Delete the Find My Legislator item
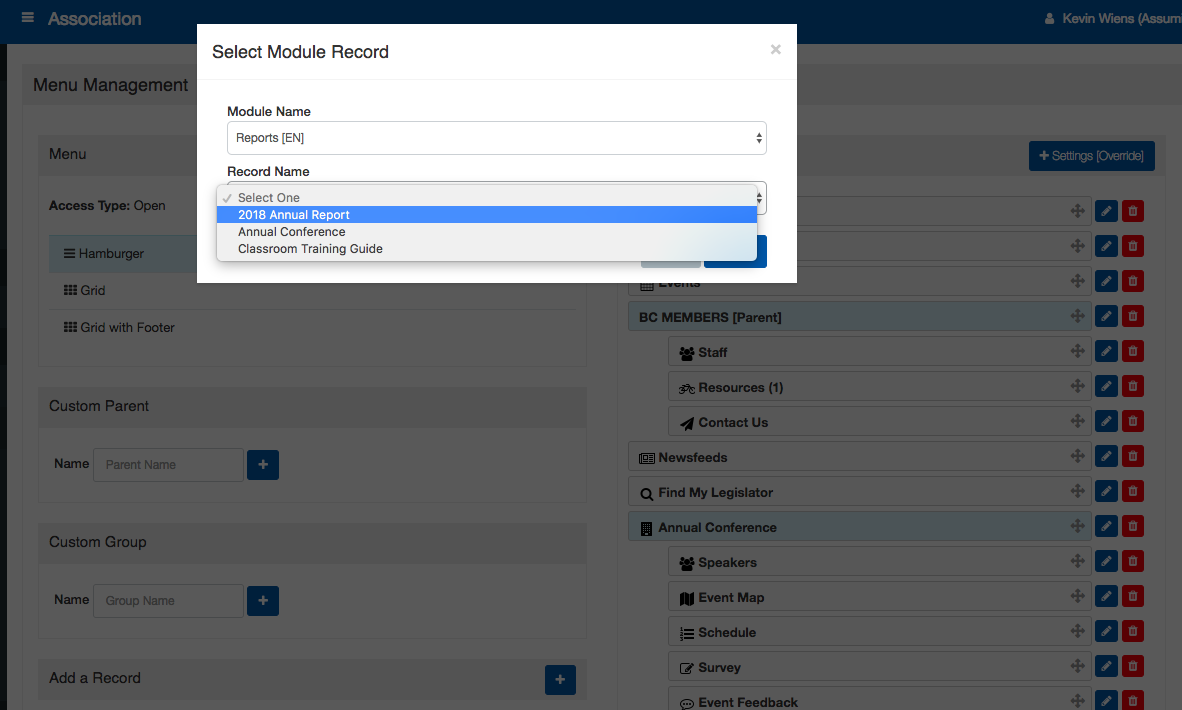 [x=1132, y=491]
